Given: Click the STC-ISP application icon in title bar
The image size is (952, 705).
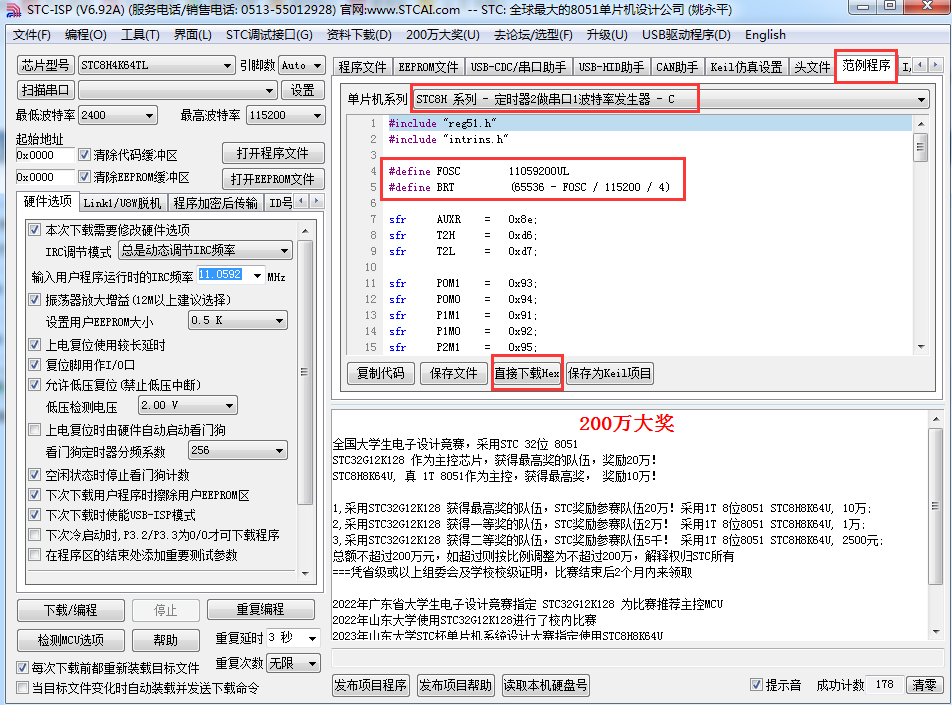Looking at the screenshot, I should 13,9.
